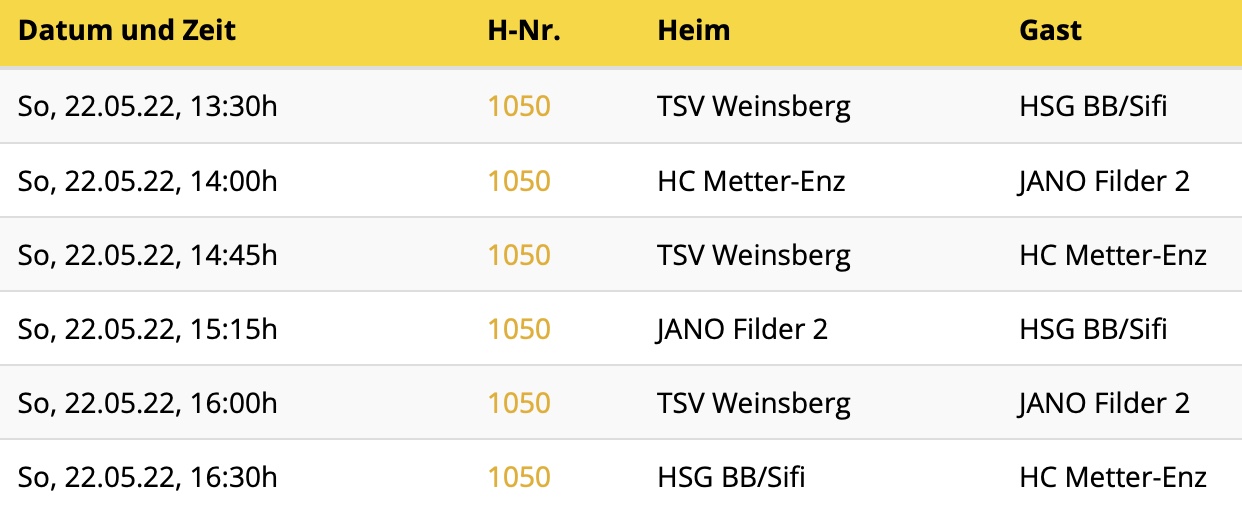This screenshot has height=508, width=1242.
Task: Click date cell So, 22.05.22, 14:45h
Action: (x=147, y=255)
